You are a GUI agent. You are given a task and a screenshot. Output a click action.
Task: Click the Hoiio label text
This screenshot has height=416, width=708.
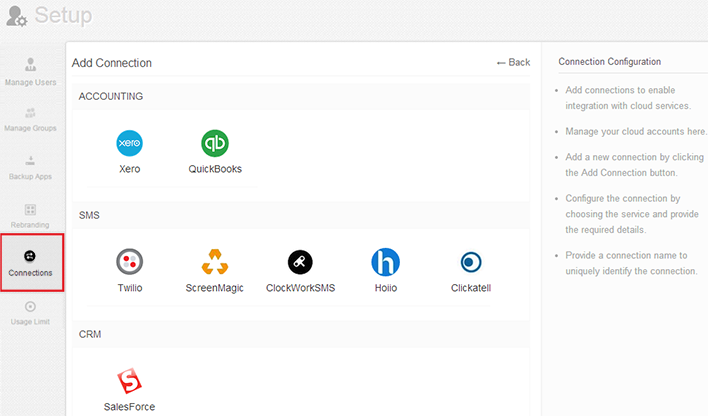tap(386, 288)
